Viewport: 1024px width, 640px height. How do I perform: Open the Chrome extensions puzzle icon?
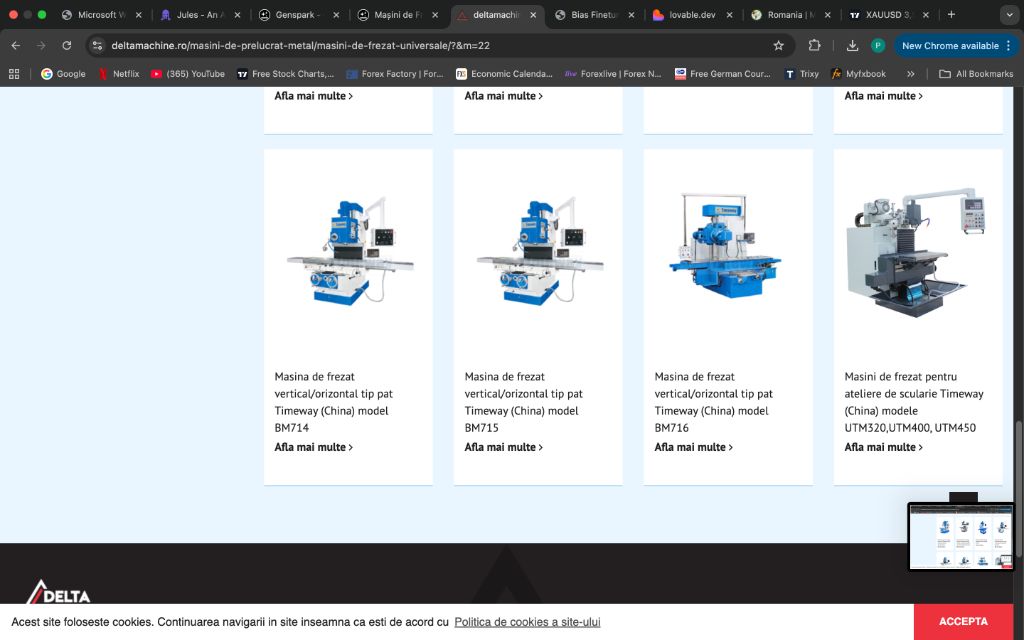click(x=814, y=45)
